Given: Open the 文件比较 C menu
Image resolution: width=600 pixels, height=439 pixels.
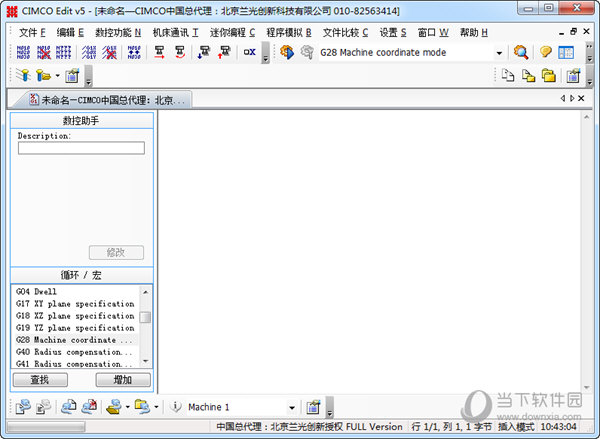Looking at the screenshot, I should [x=345, y=33].
